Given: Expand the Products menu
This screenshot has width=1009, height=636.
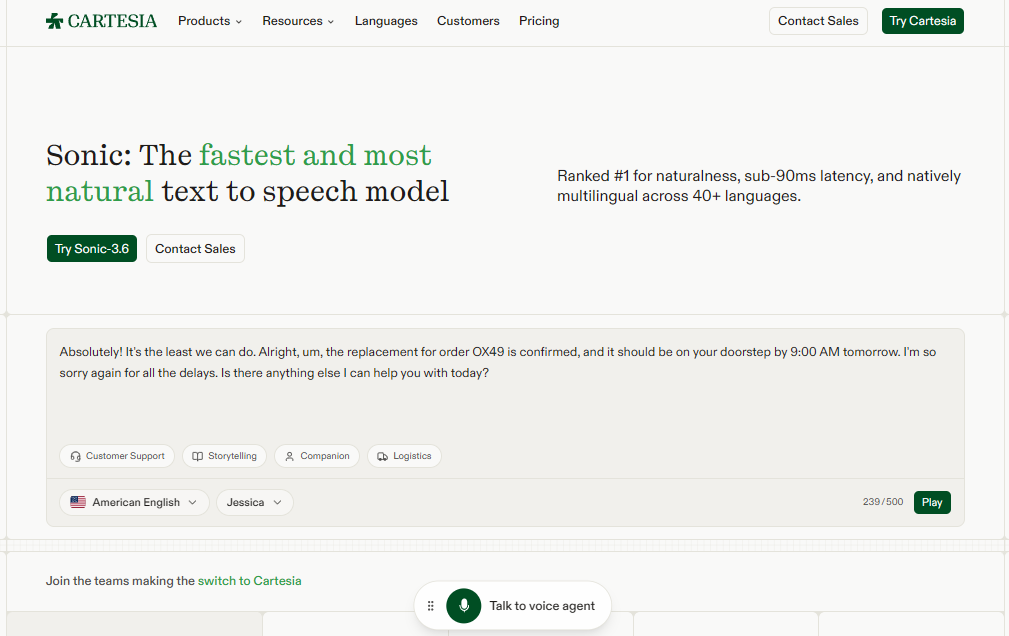Looking at the screenshot, I should 210,21.
